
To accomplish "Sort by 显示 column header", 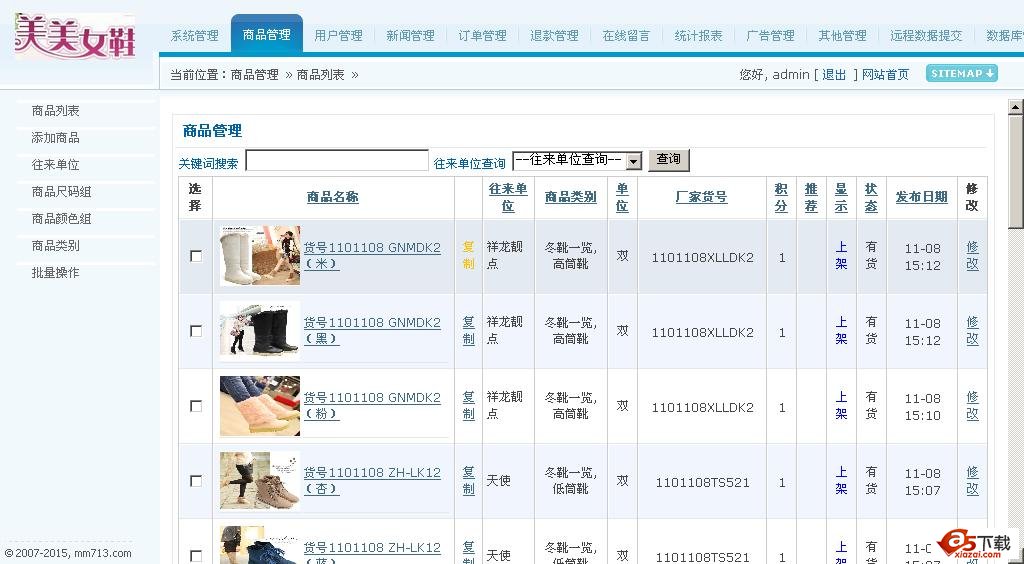I will click(841, 197).
